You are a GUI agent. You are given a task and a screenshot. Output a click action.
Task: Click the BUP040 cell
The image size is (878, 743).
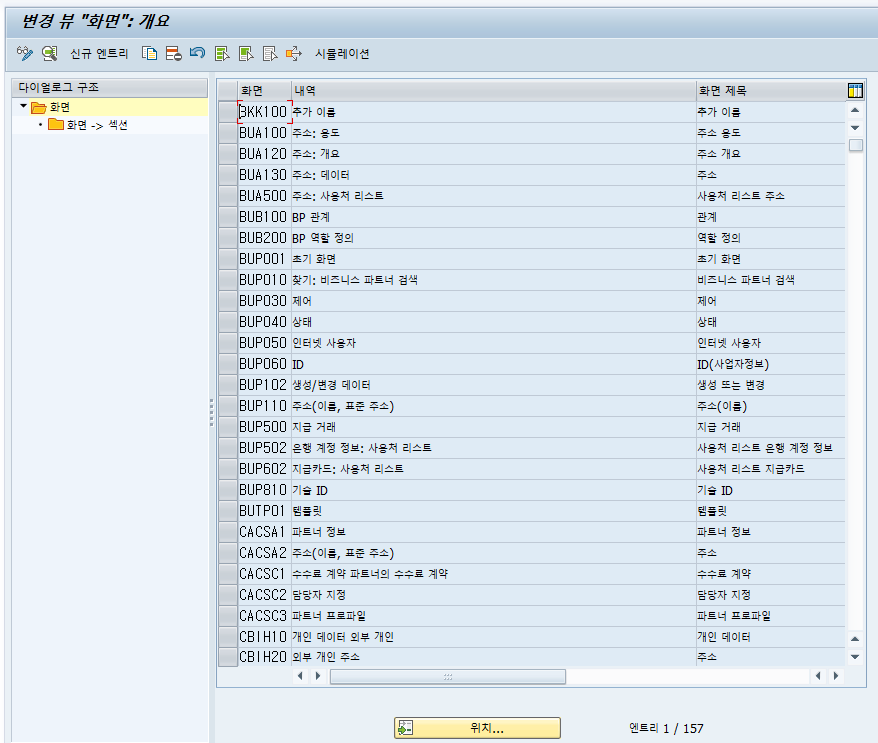pyautogui.click(x=264, y=322)
